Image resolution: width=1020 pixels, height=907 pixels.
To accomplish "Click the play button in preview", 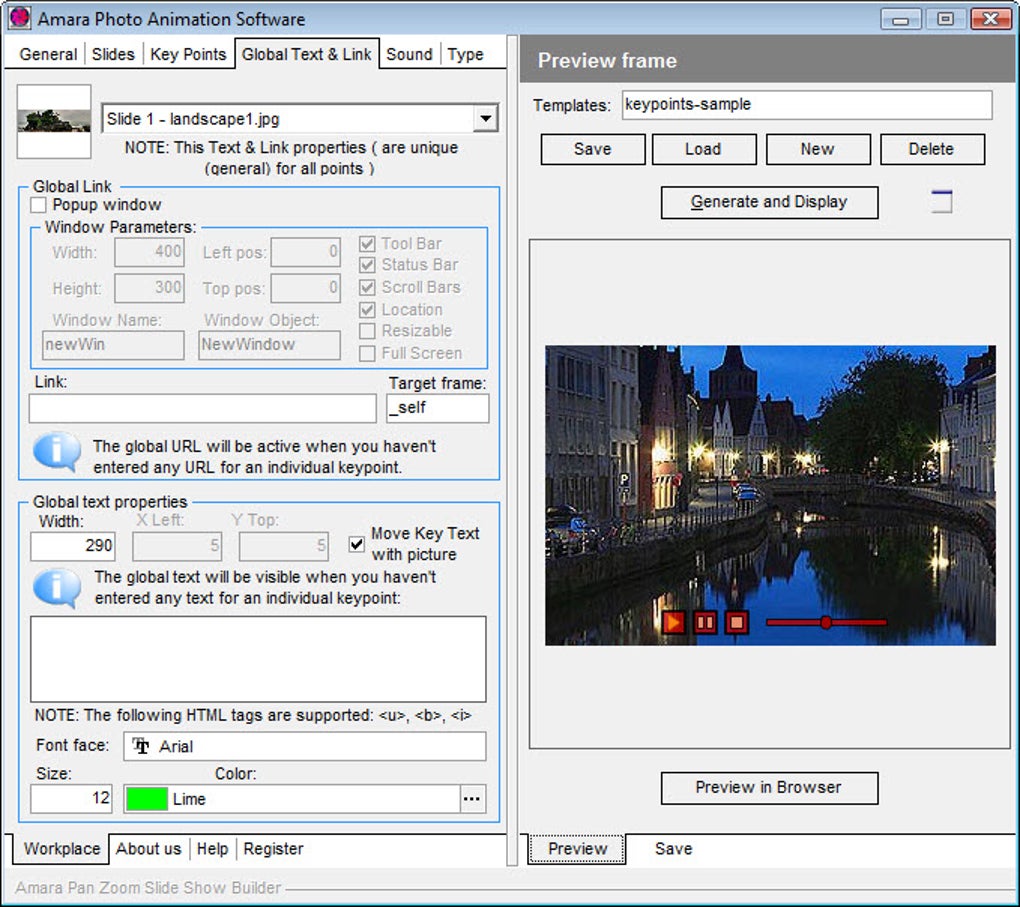I will 673,623.
